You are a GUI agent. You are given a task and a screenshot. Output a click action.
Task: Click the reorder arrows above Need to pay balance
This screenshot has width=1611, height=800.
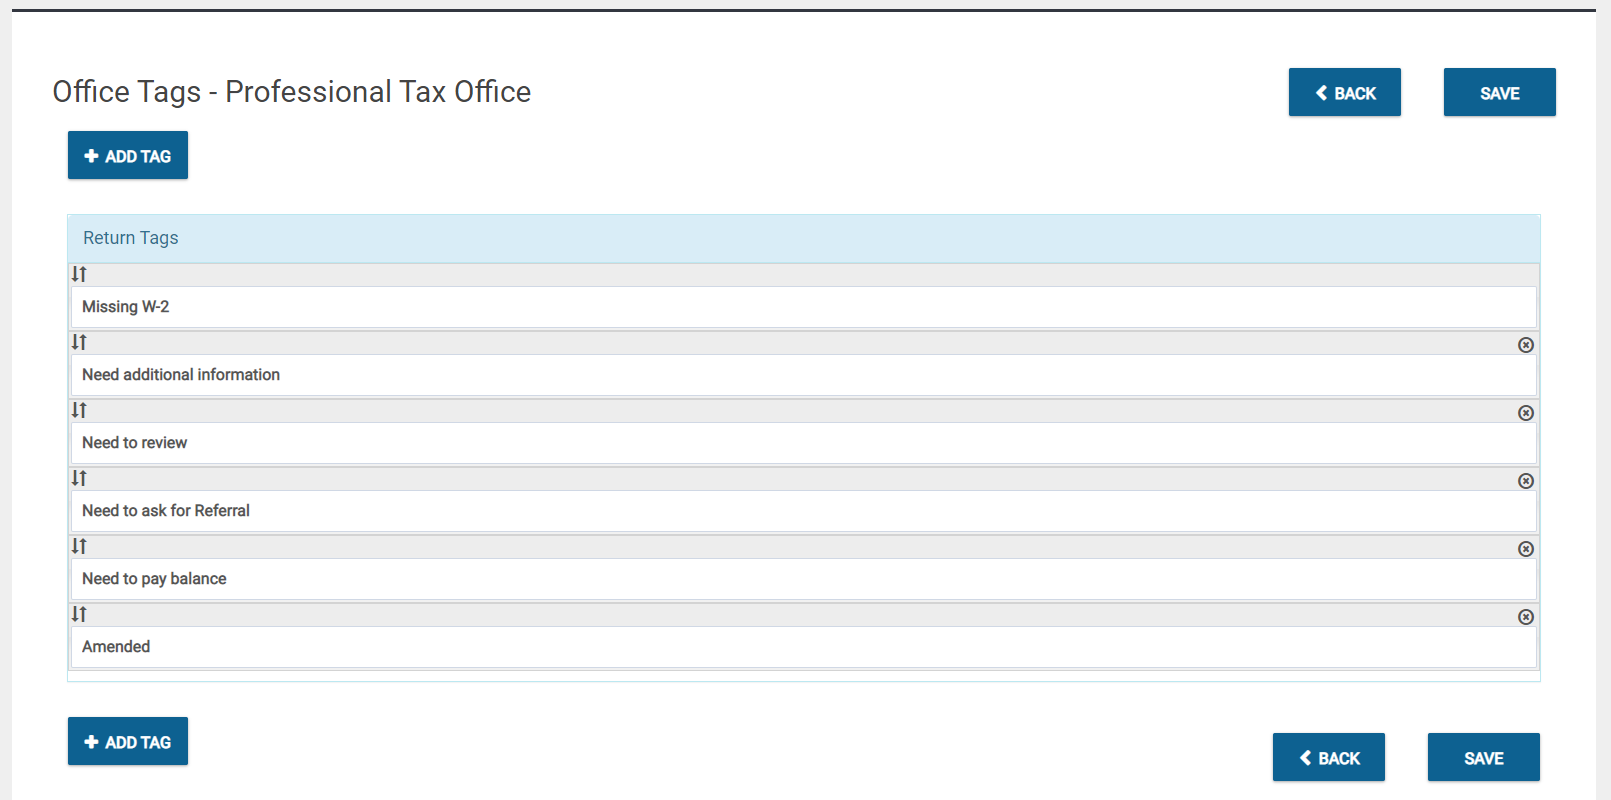[79, 546]
